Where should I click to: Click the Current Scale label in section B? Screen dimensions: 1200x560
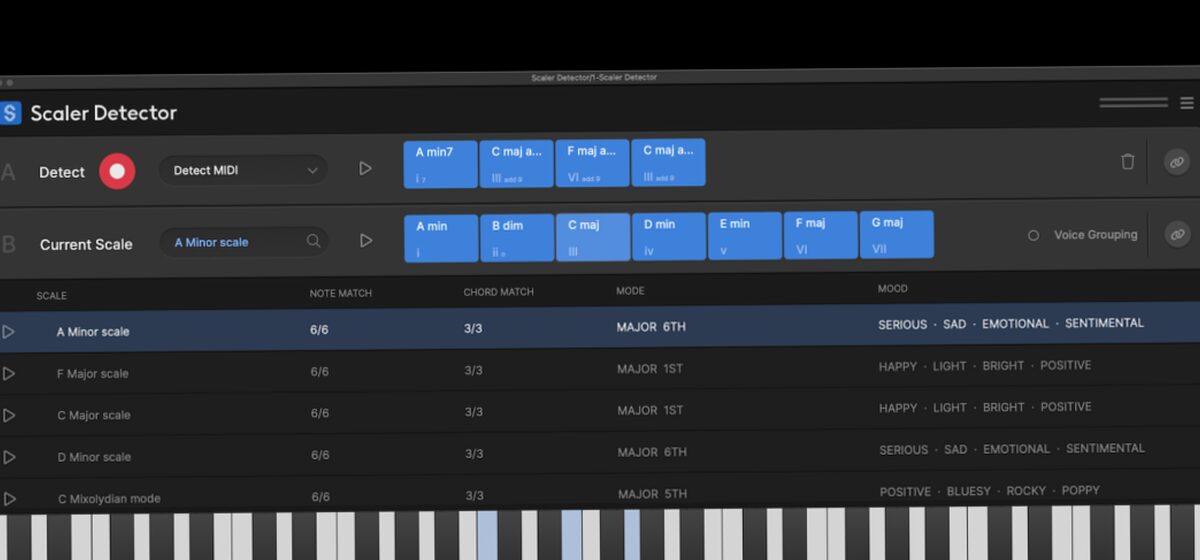(86, 244)
